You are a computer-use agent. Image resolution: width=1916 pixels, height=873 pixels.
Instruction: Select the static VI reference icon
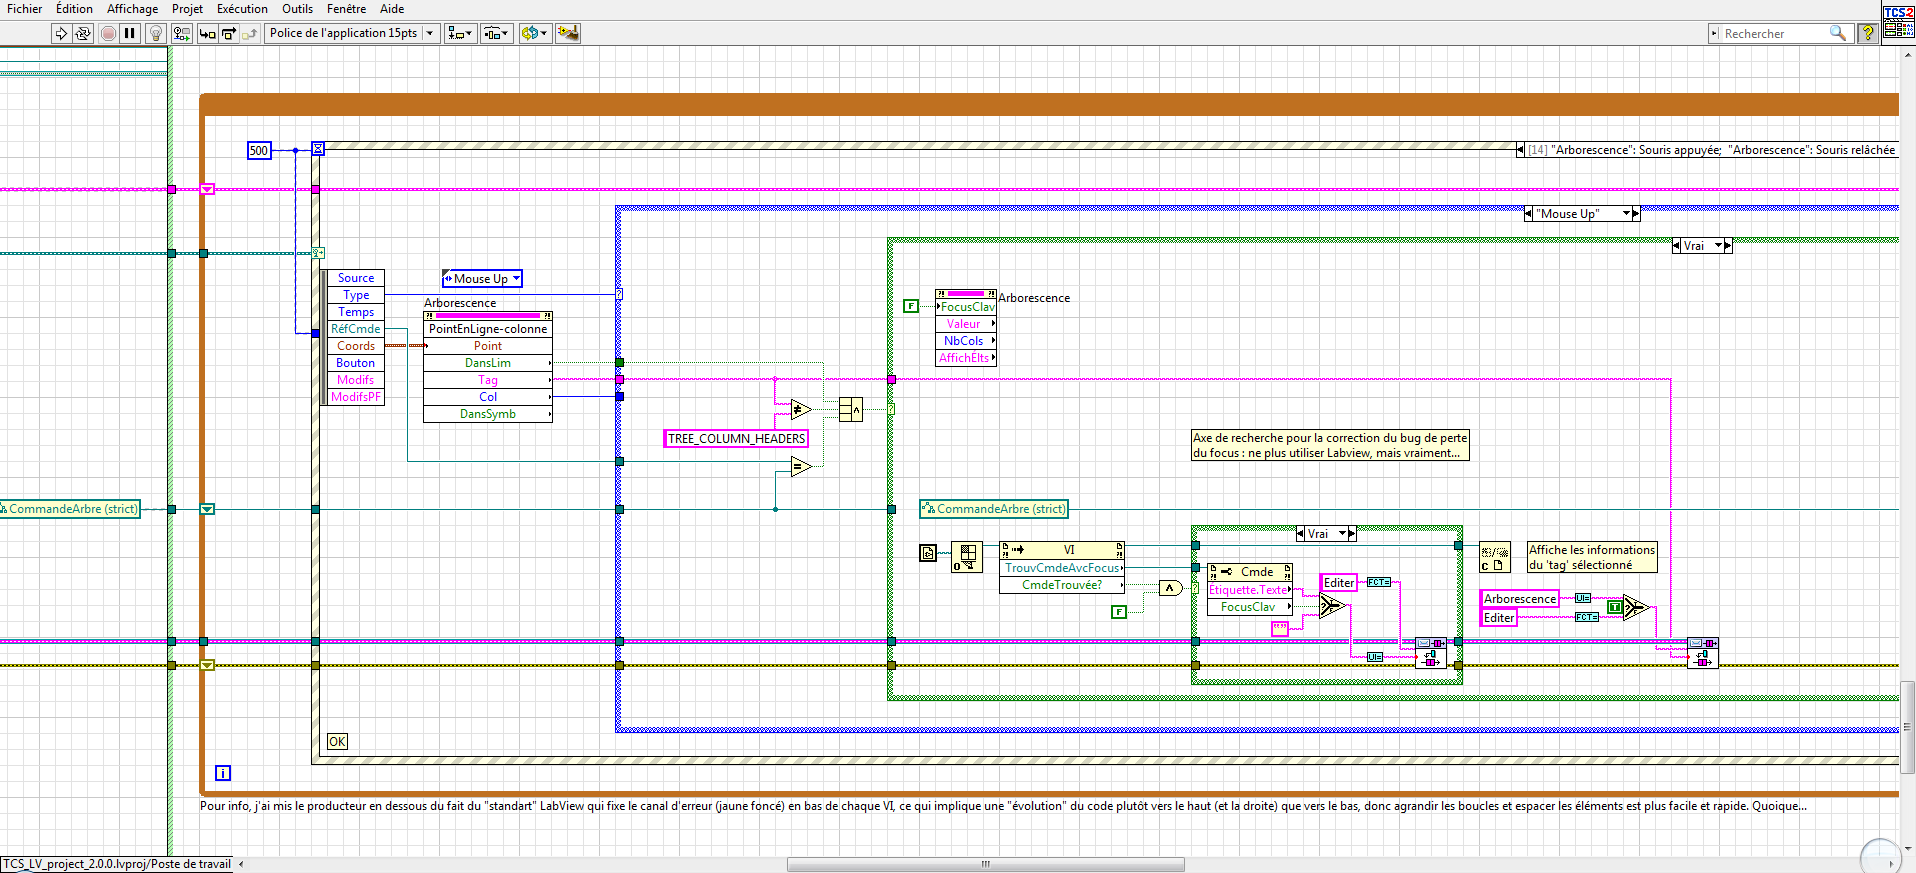pyautogui.click(x=928, y=552)
